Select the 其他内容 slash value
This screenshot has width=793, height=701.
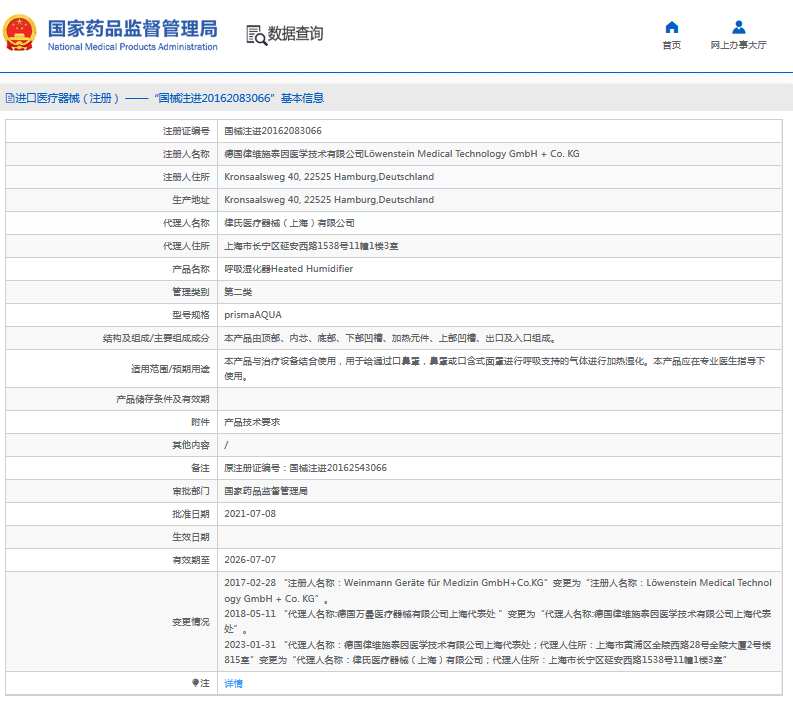click(226, 445)
